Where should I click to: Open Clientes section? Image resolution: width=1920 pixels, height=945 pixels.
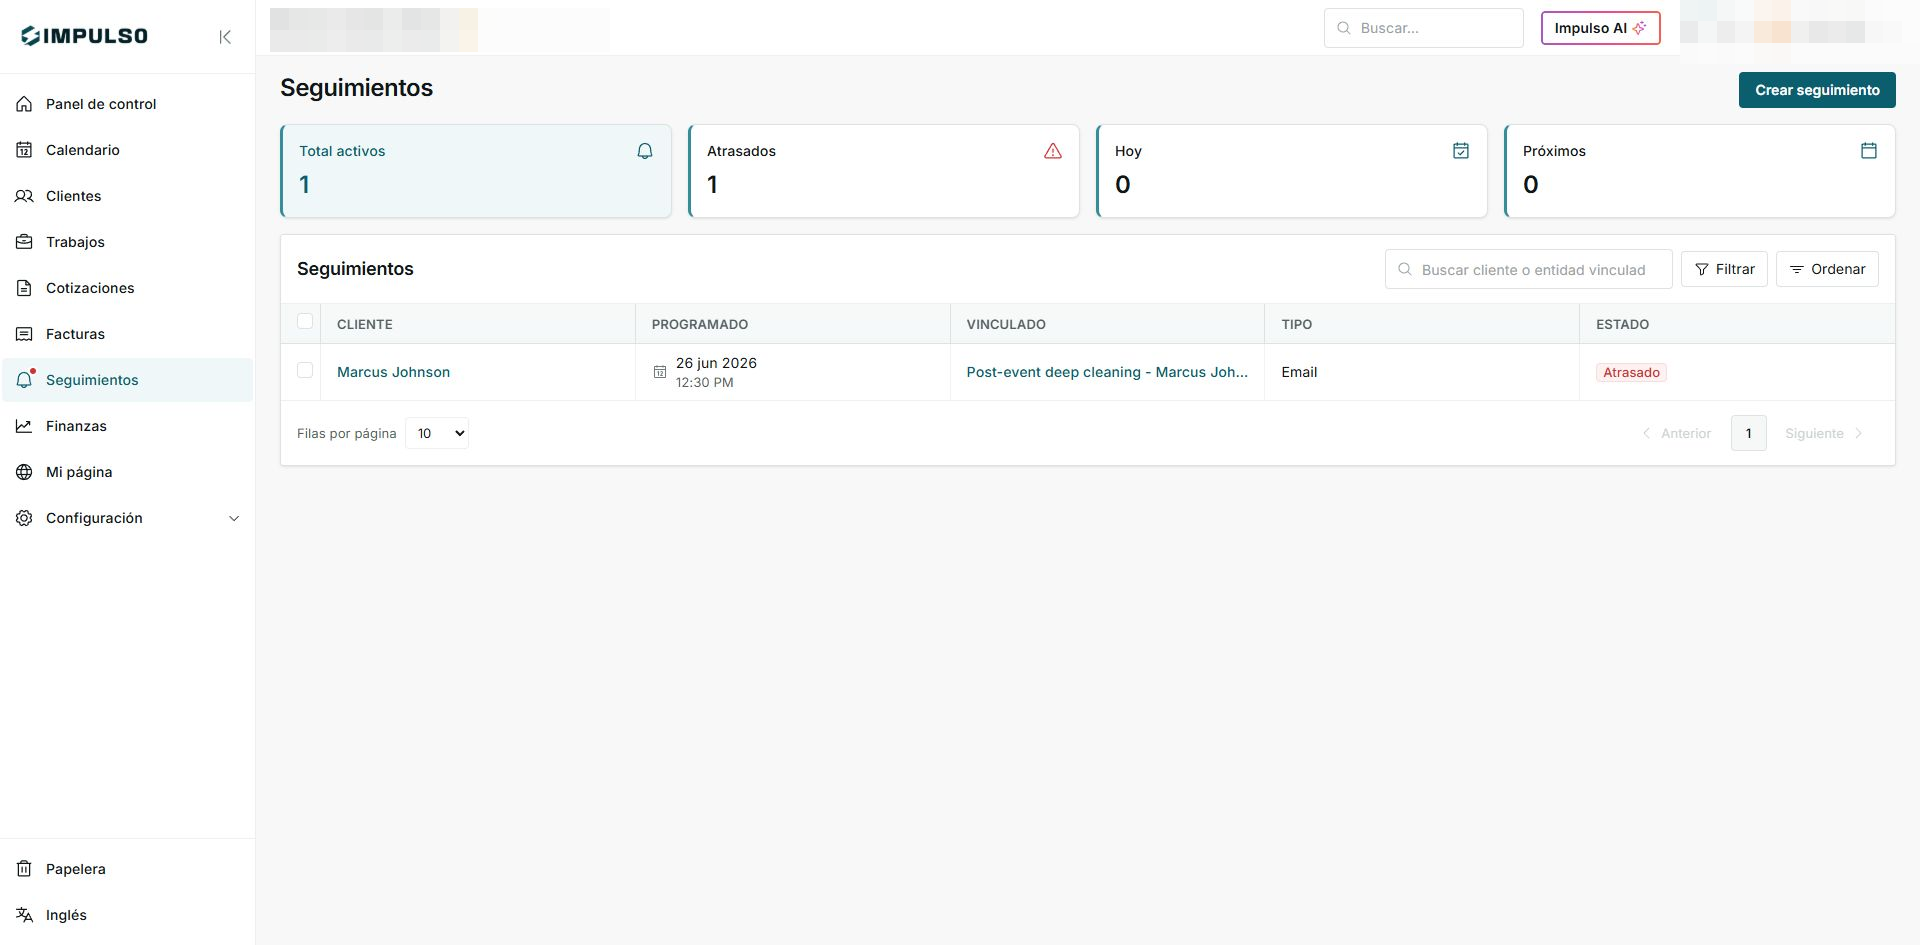tap(127, 196)
